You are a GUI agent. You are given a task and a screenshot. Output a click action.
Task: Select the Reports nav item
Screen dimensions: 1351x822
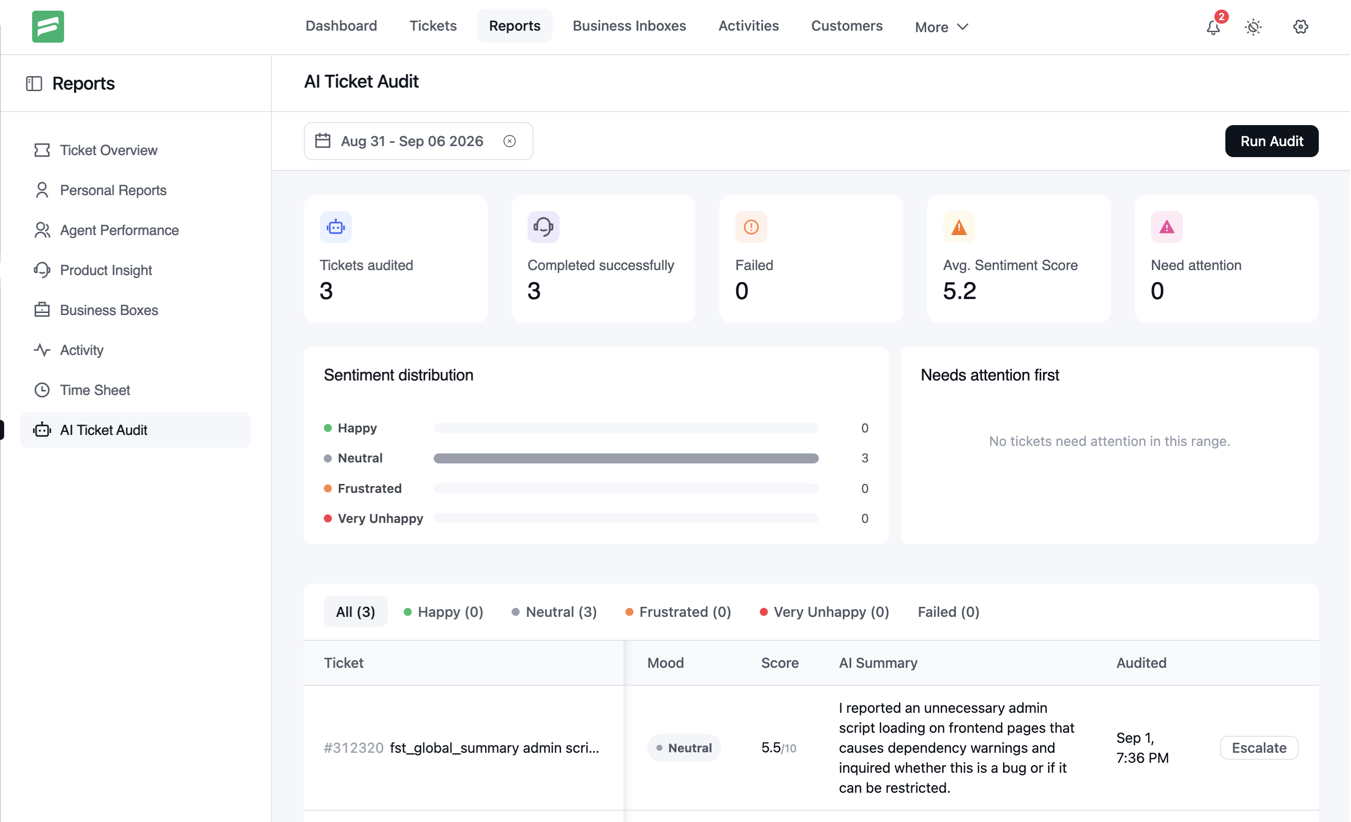(515, 26)
